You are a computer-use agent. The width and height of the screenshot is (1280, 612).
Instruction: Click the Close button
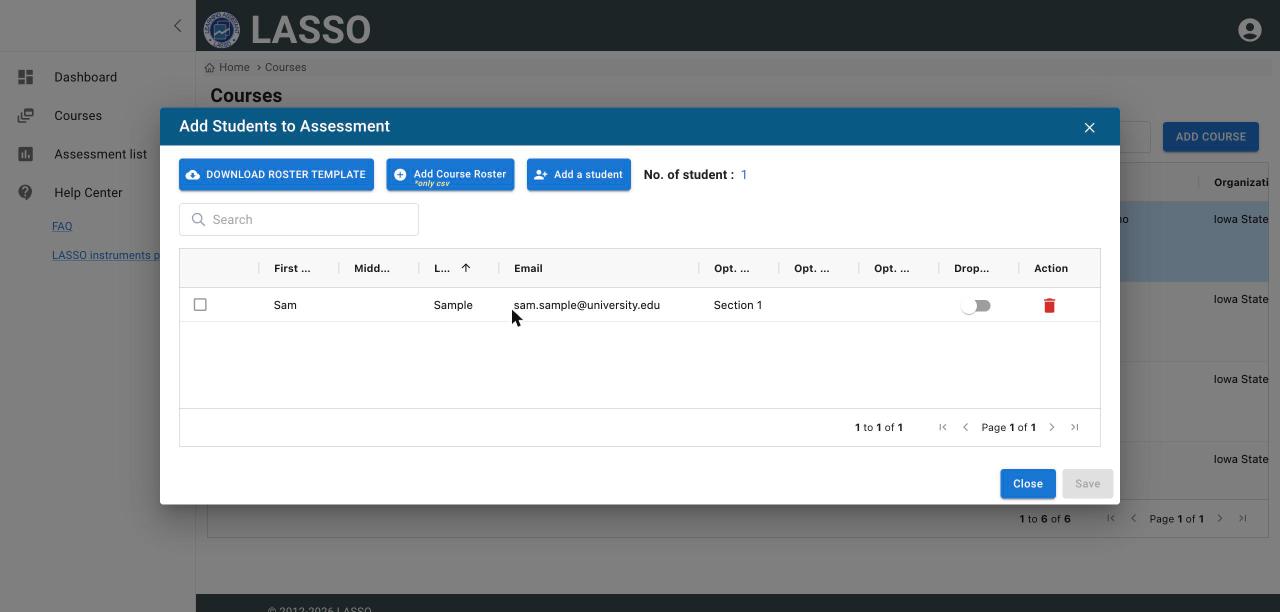tap(1027, 484)
